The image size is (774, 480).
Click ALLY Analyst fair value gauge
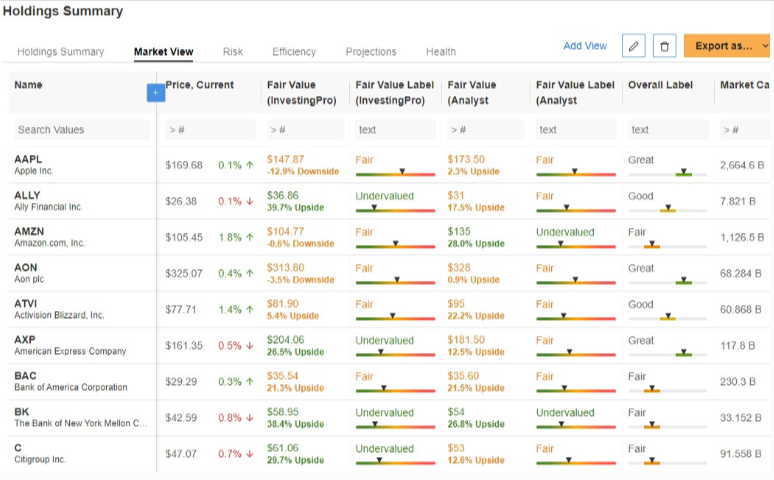(x=576, y=209)
